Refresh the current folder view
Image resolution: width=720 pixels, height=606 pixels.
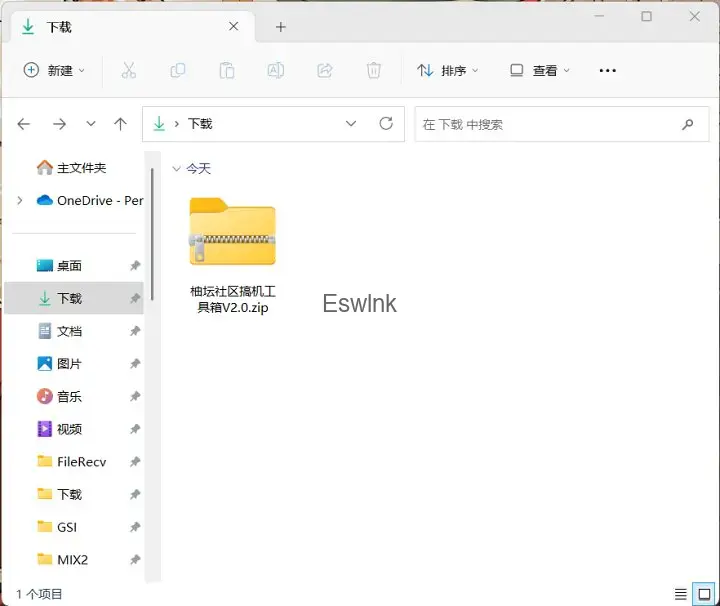click(386, 124)
